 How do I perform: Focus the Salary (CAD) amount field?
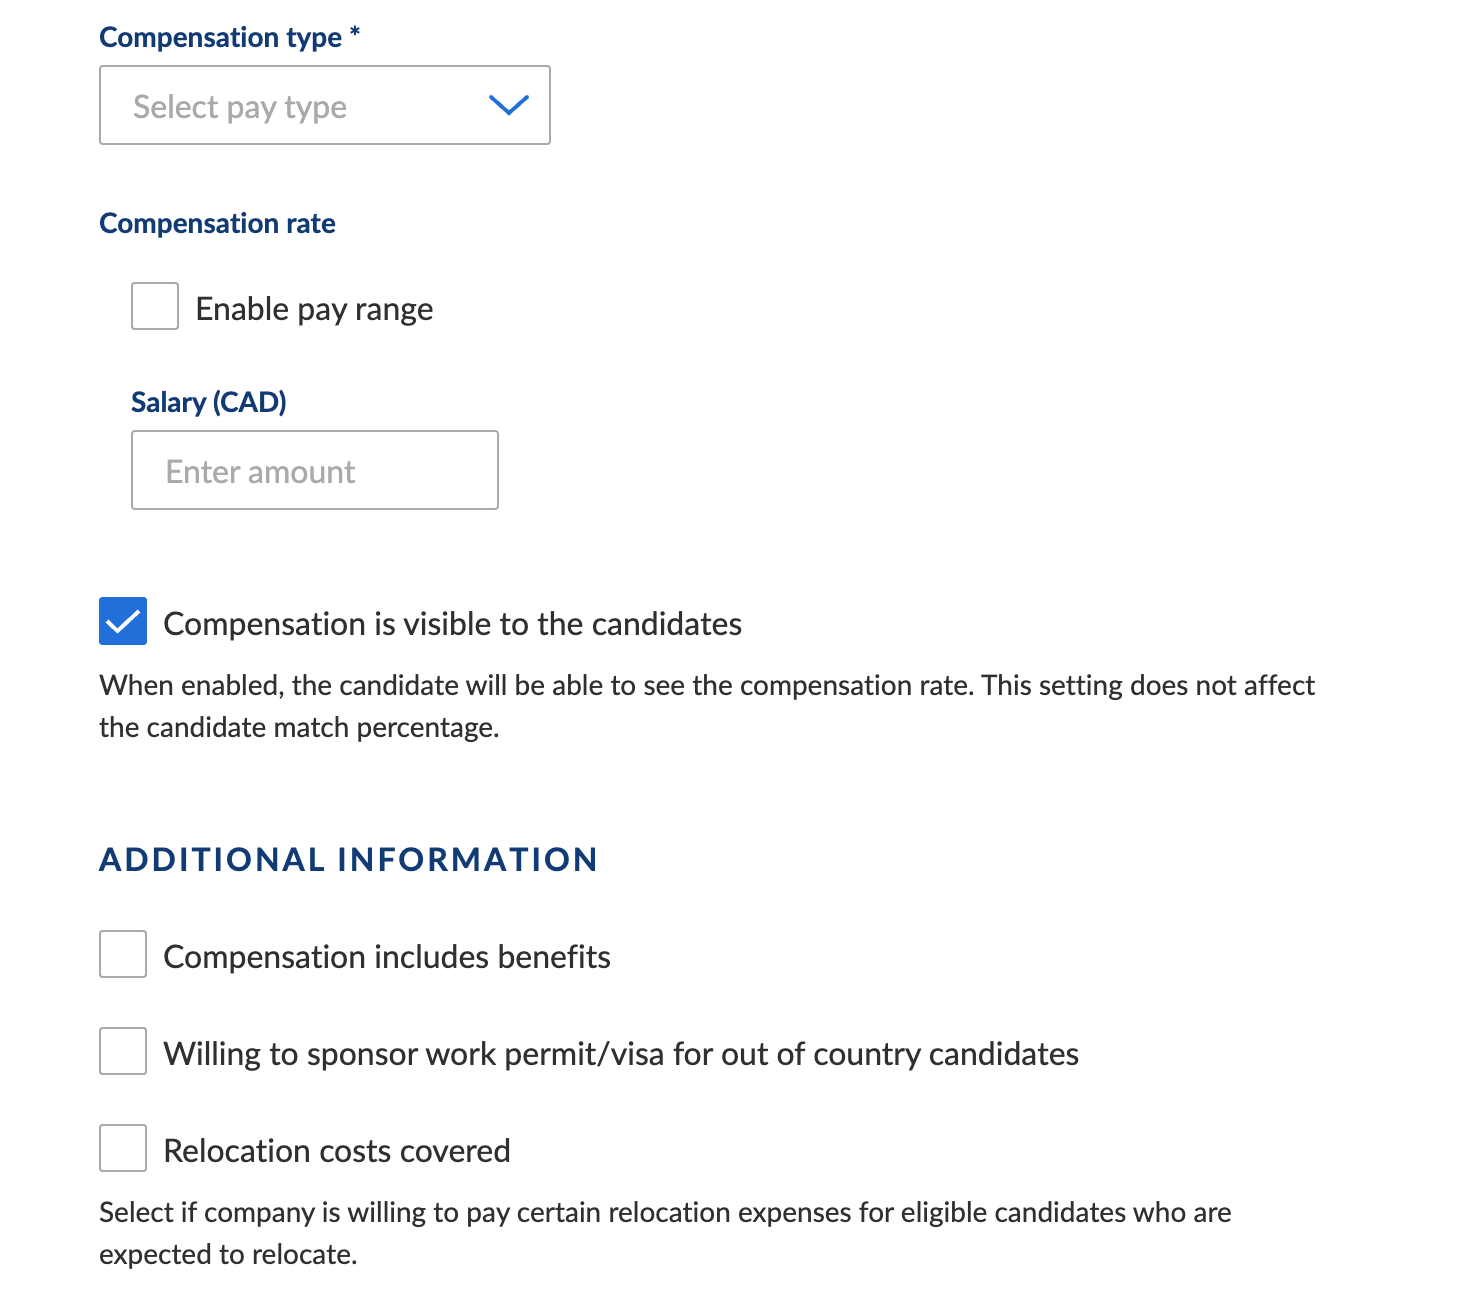pos(315,470)
